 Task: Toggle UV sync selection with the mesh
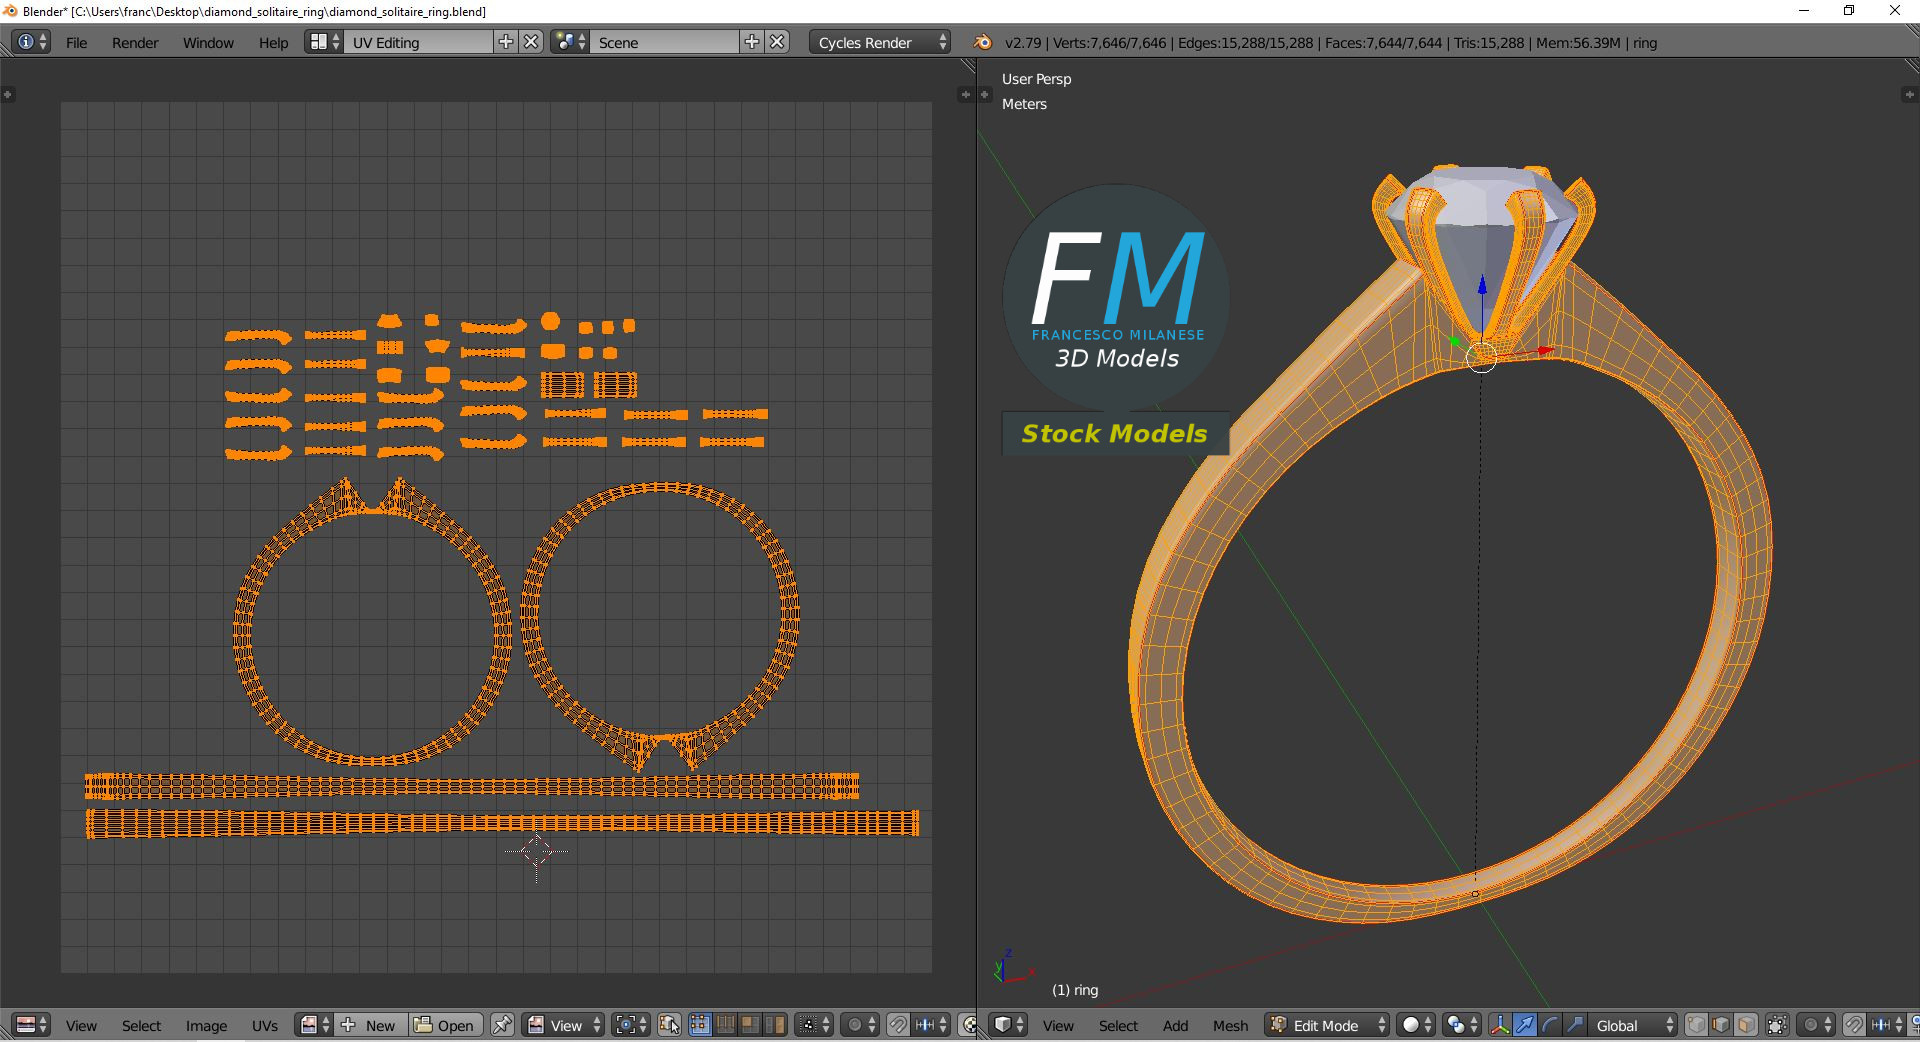pyautogui.click(x=670, y=1025)
